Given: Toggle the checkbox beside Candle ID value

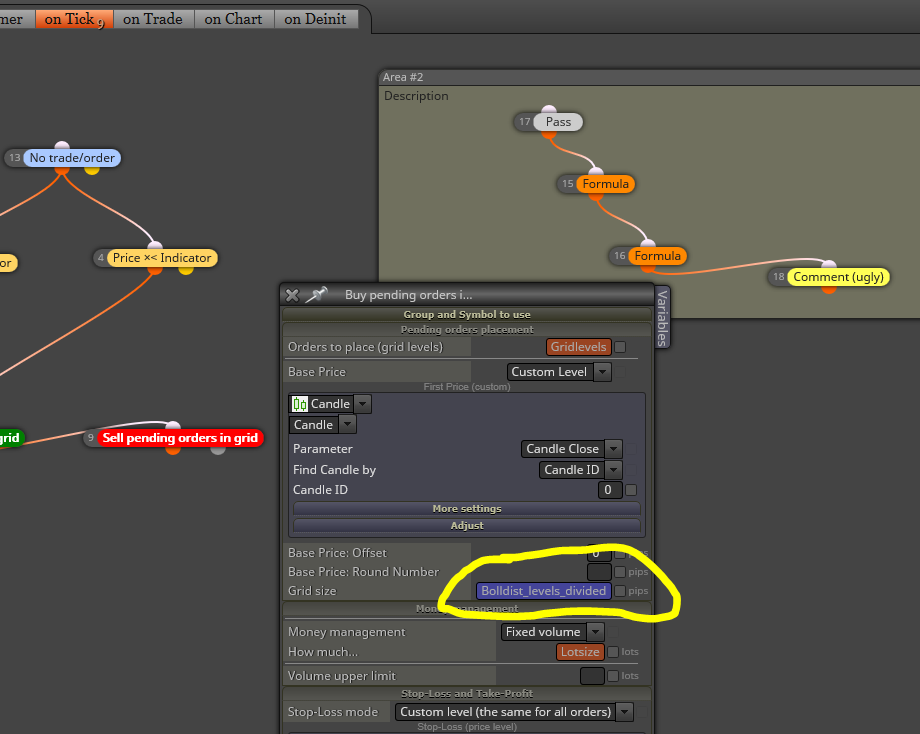Looking at the screenshot, I should coord(631,490).
